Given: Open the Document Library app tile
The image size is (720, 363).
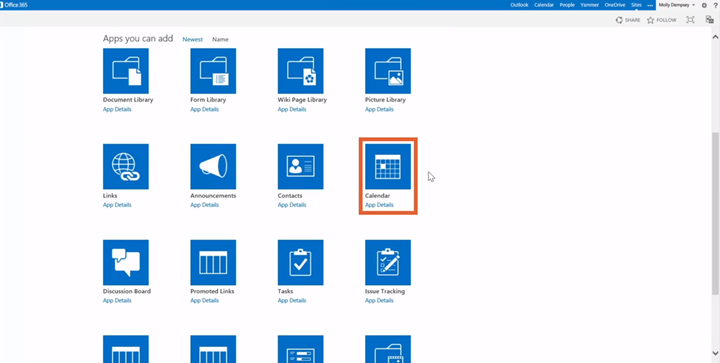Looking at the screenshot, I should [x=126, y=71].
